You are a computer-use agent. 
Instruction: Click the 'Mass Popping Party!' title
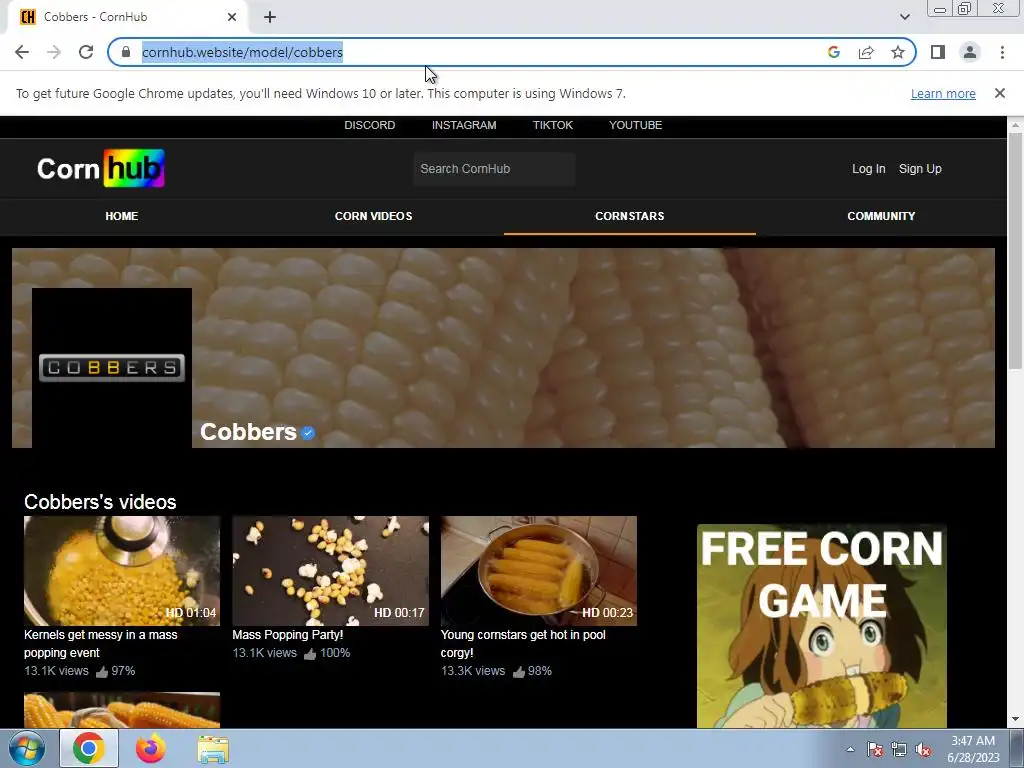point(287,635)
